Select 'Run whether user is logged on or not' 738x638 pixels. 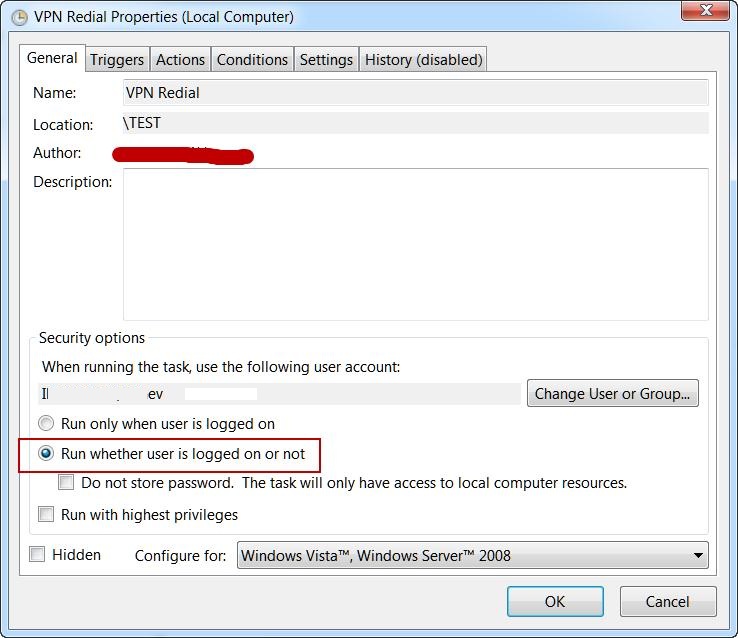pos(46,454)
